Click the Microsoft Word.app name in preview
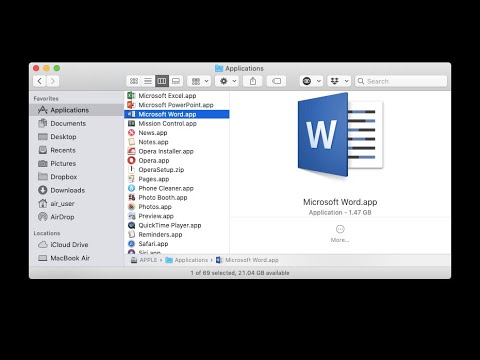480x360 pixels. pyautogui.click(x=340, y=202)
